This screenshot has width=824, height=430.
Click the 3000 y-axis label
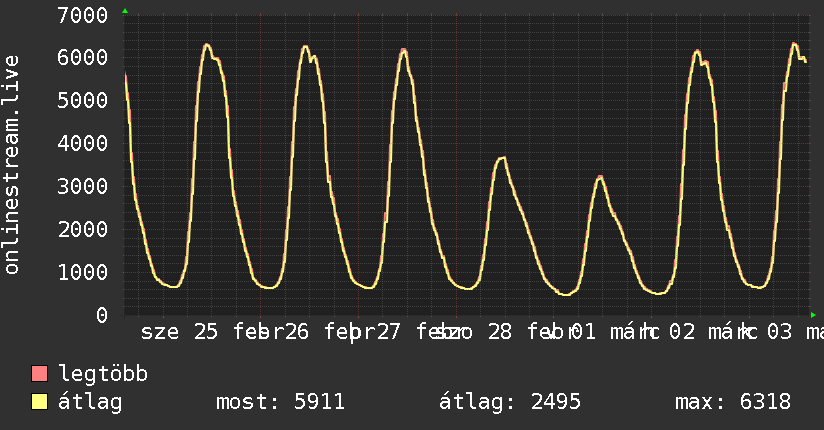coord(83,187)
